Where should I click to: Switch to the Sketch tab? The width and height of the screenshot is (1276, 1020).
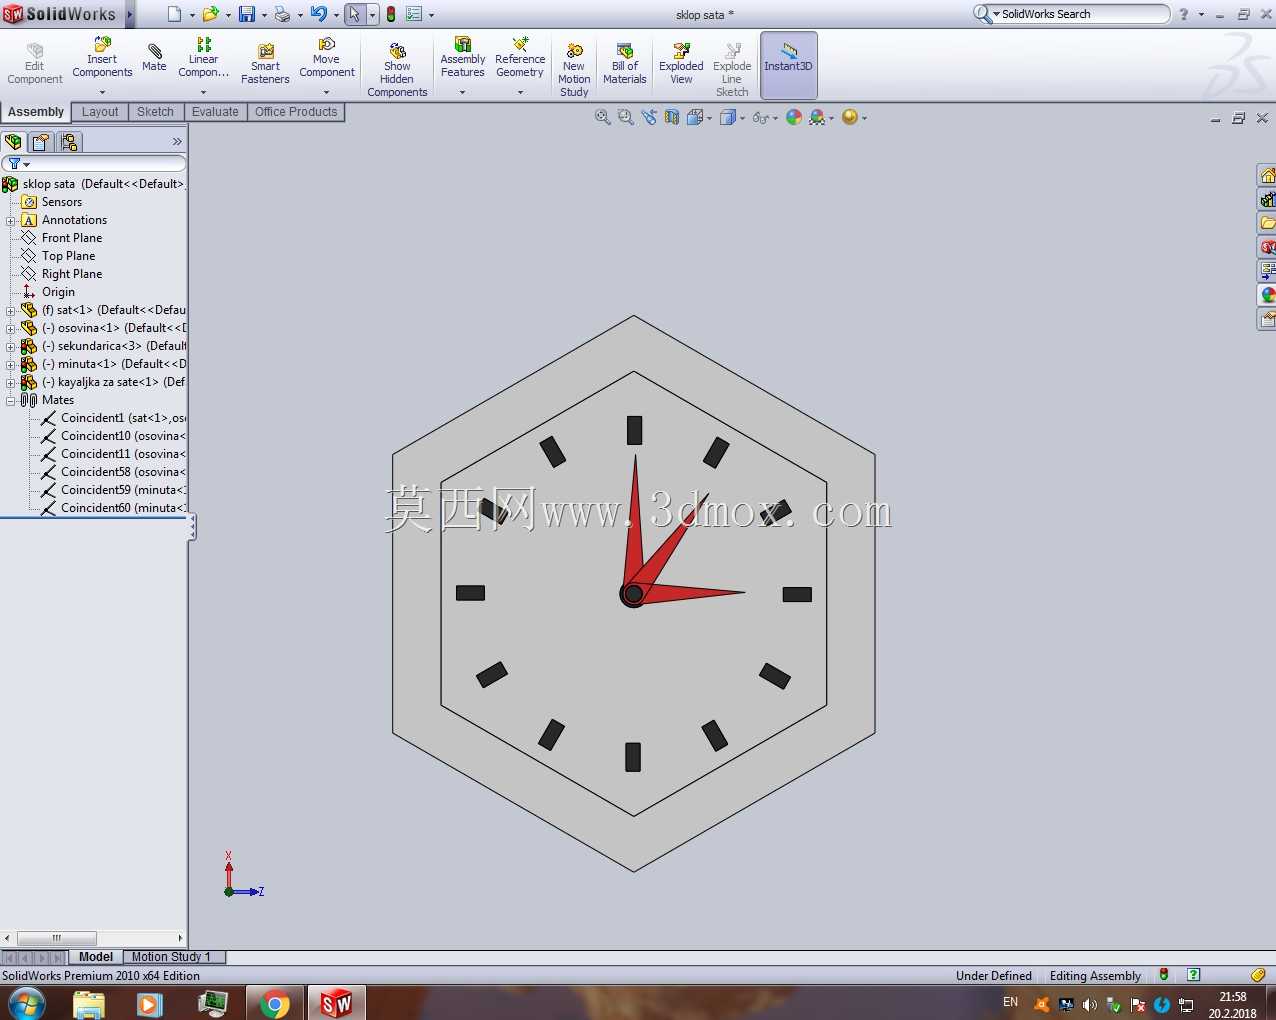(x=155, y=112)
